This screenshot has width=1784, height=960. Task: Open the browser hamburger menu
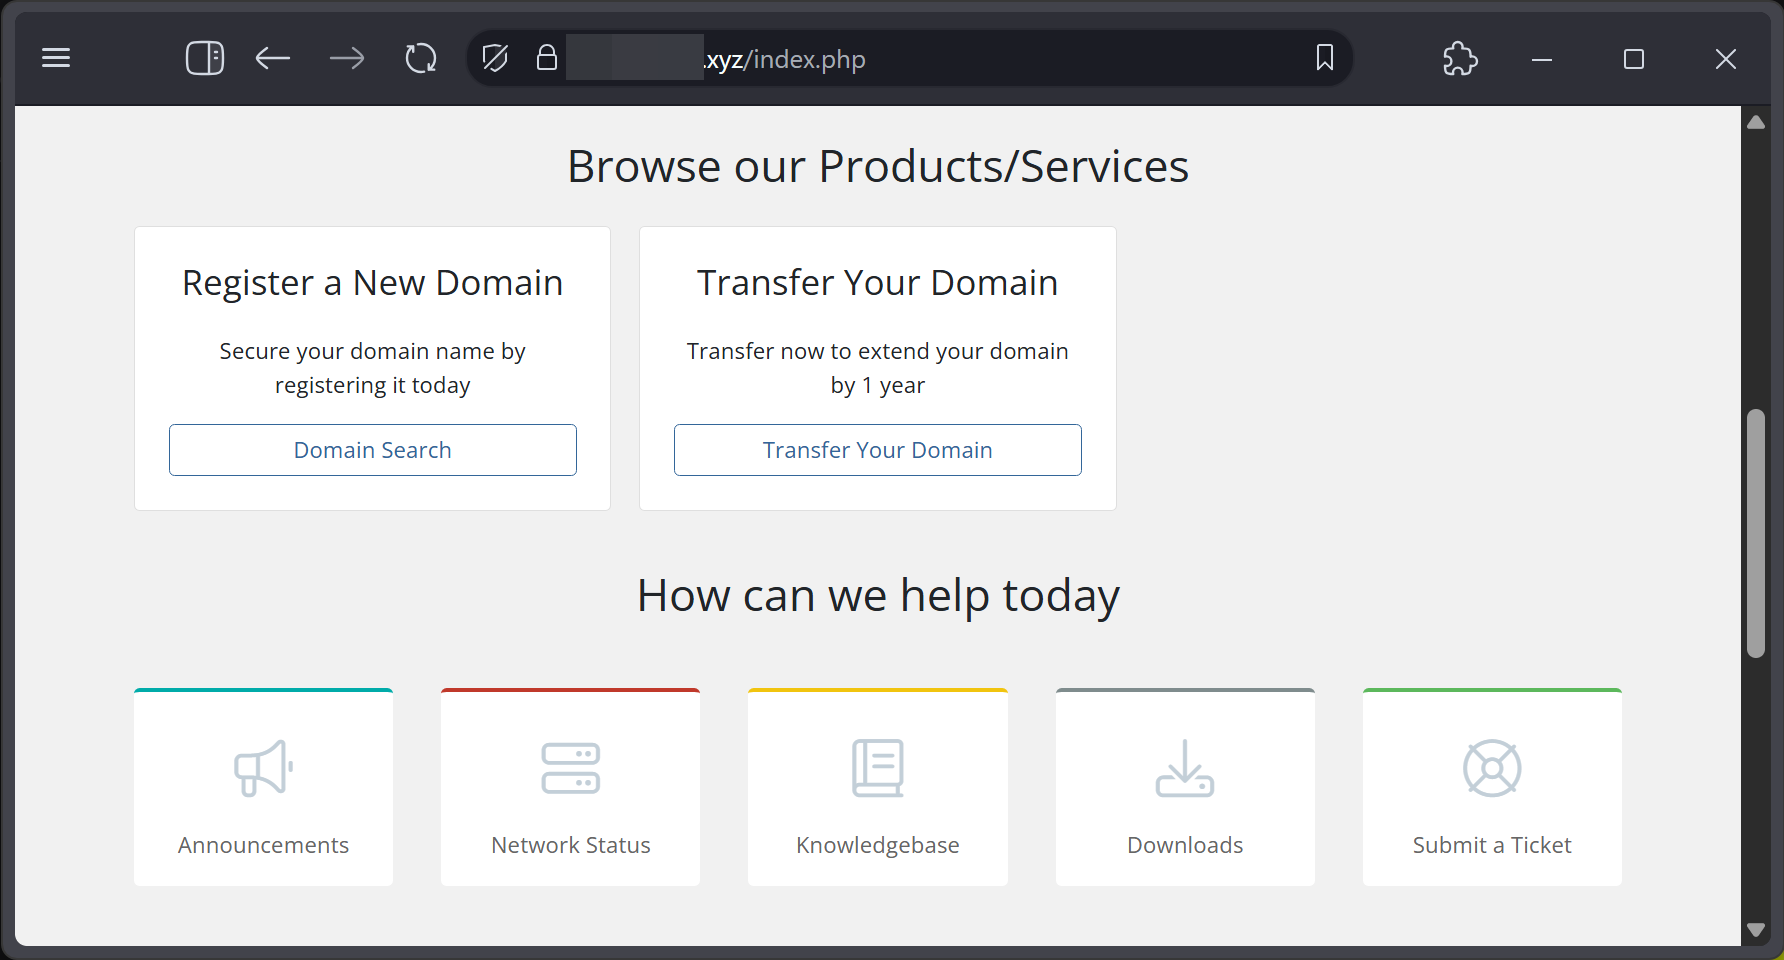point(56,58)
